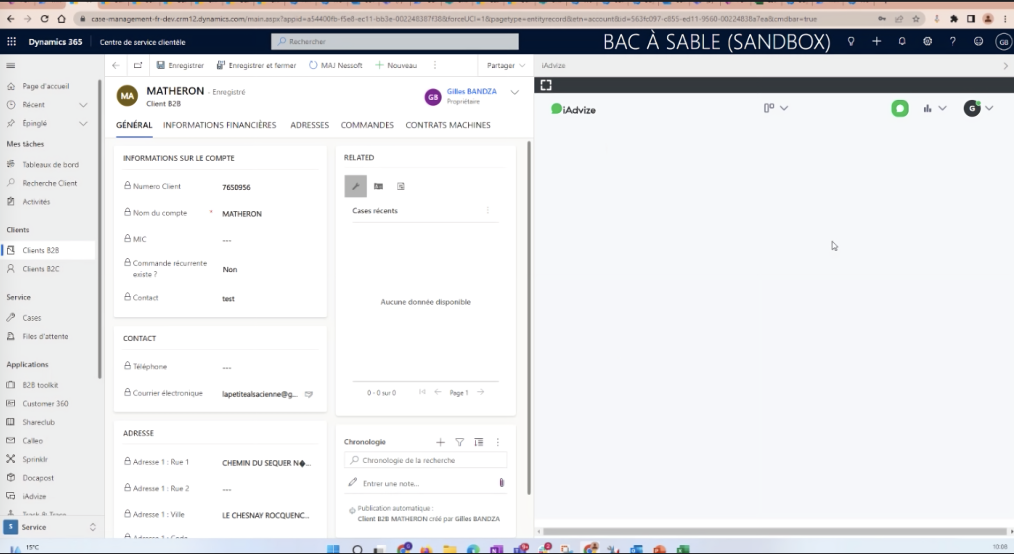
Task: Collapse the left navigation hamburger menu
Action: (11, 65)
